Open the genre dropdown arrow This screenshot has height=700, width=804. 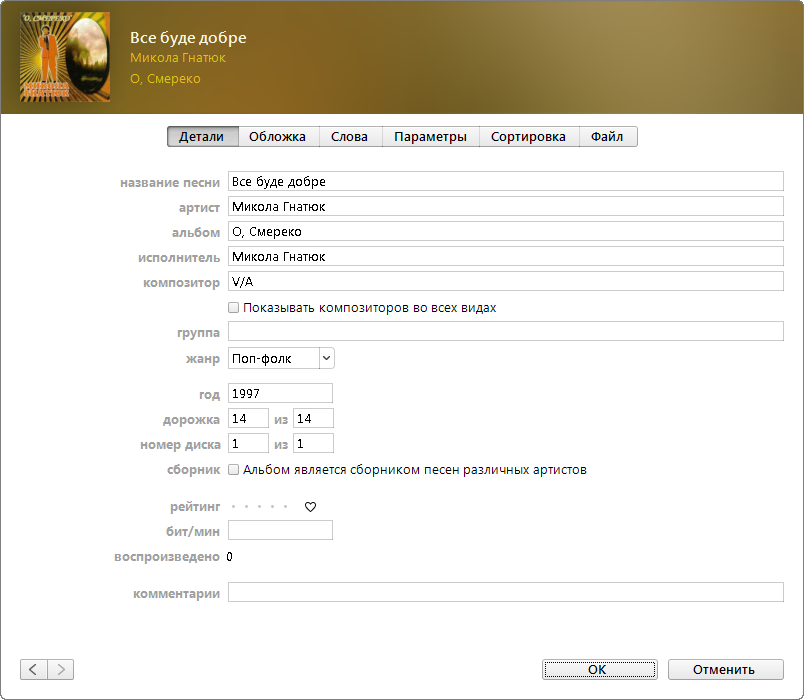pos(326,358)
